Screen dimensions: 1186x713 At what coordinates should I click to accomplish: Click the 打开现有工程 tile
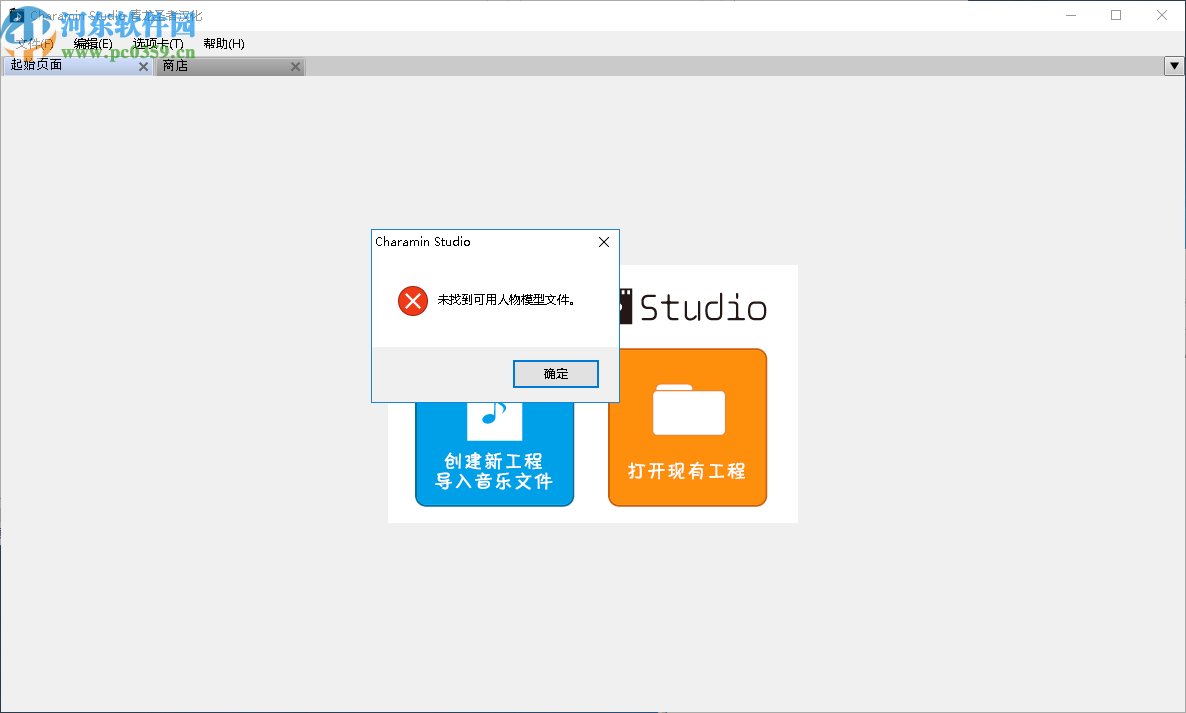[x=687, y=470]
